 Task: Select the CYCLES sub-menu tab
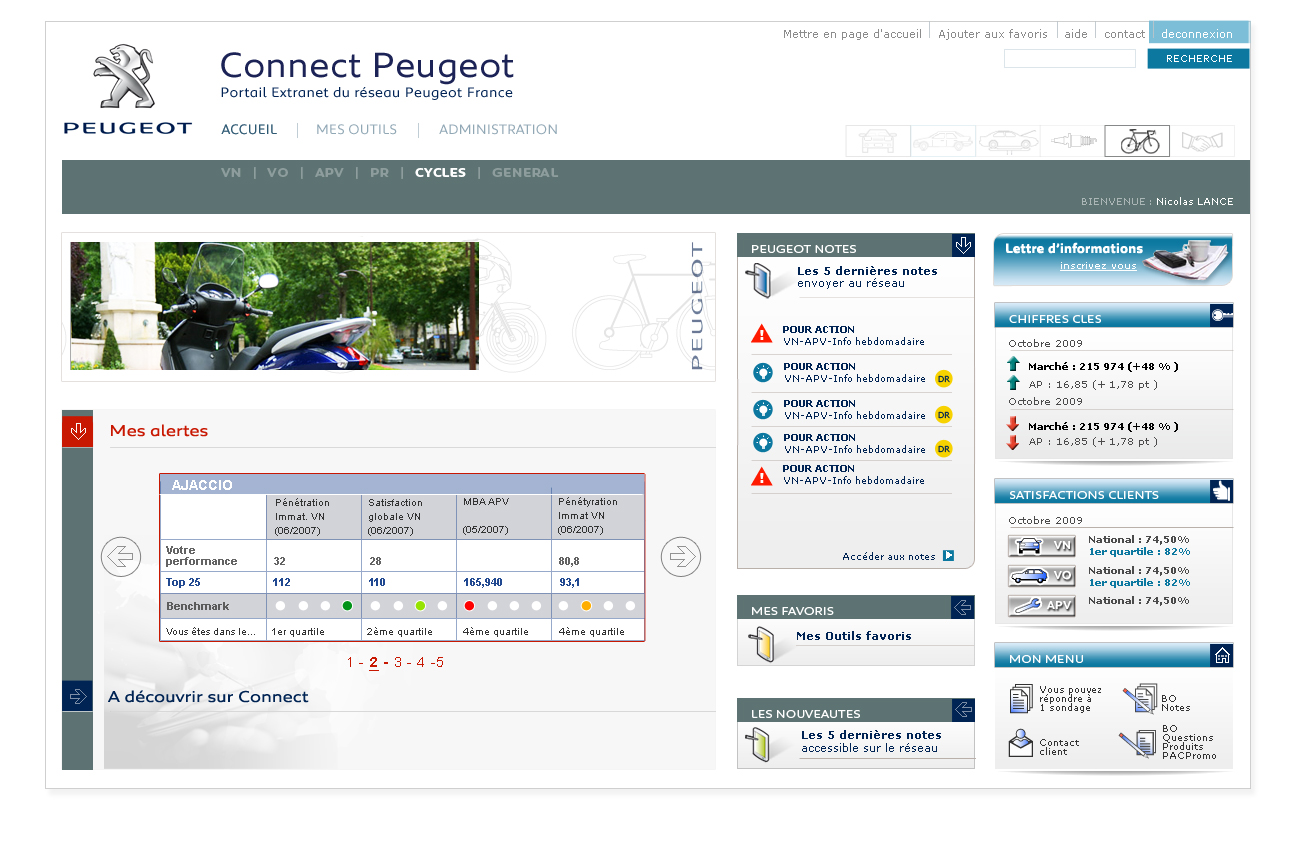(440, 173)
